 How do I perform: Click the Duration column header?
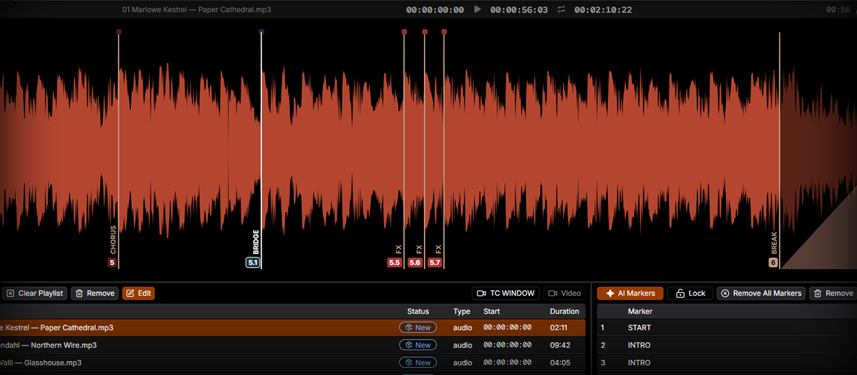[x=564, y=312]
